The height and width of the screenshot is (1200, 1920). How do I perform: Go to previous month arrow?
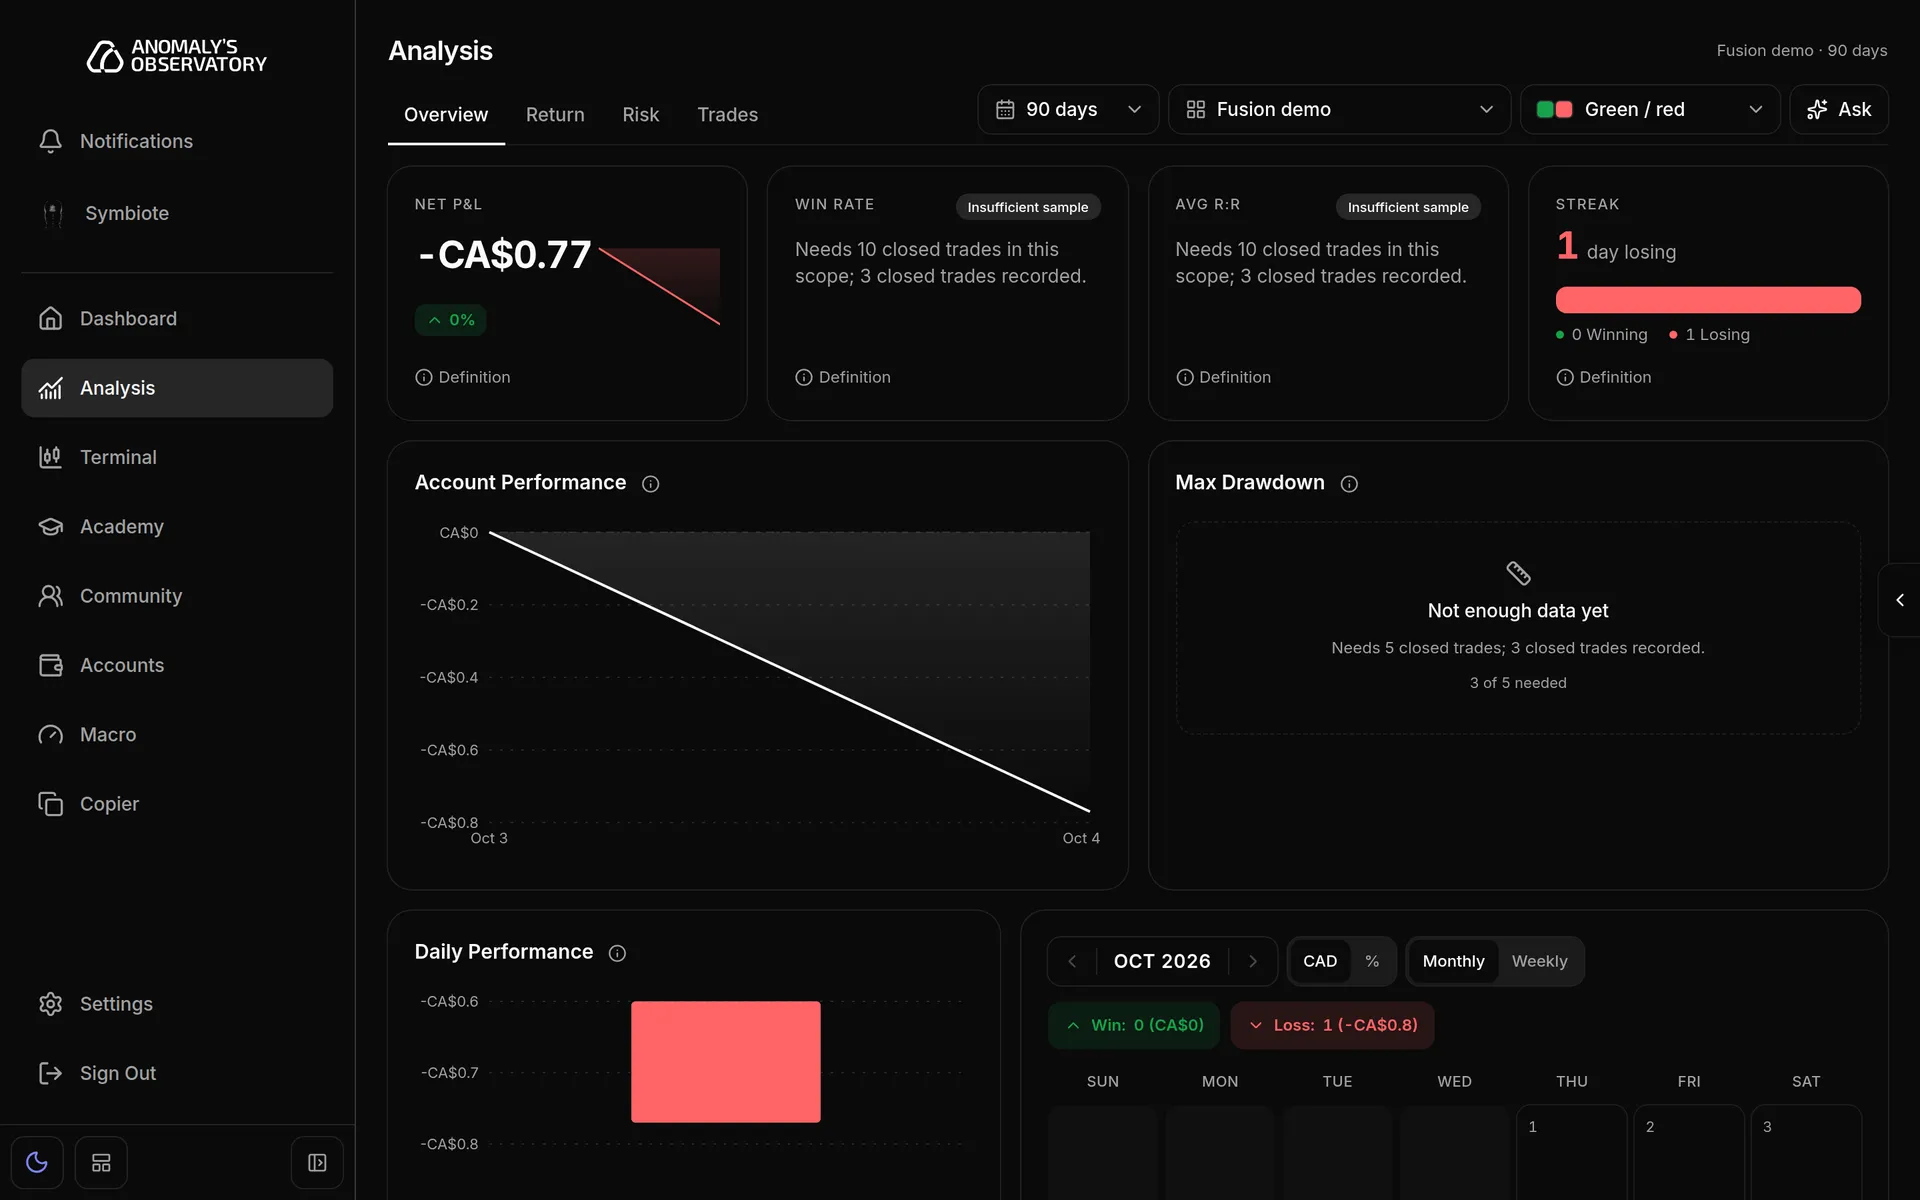click(x=1072, y=961)
